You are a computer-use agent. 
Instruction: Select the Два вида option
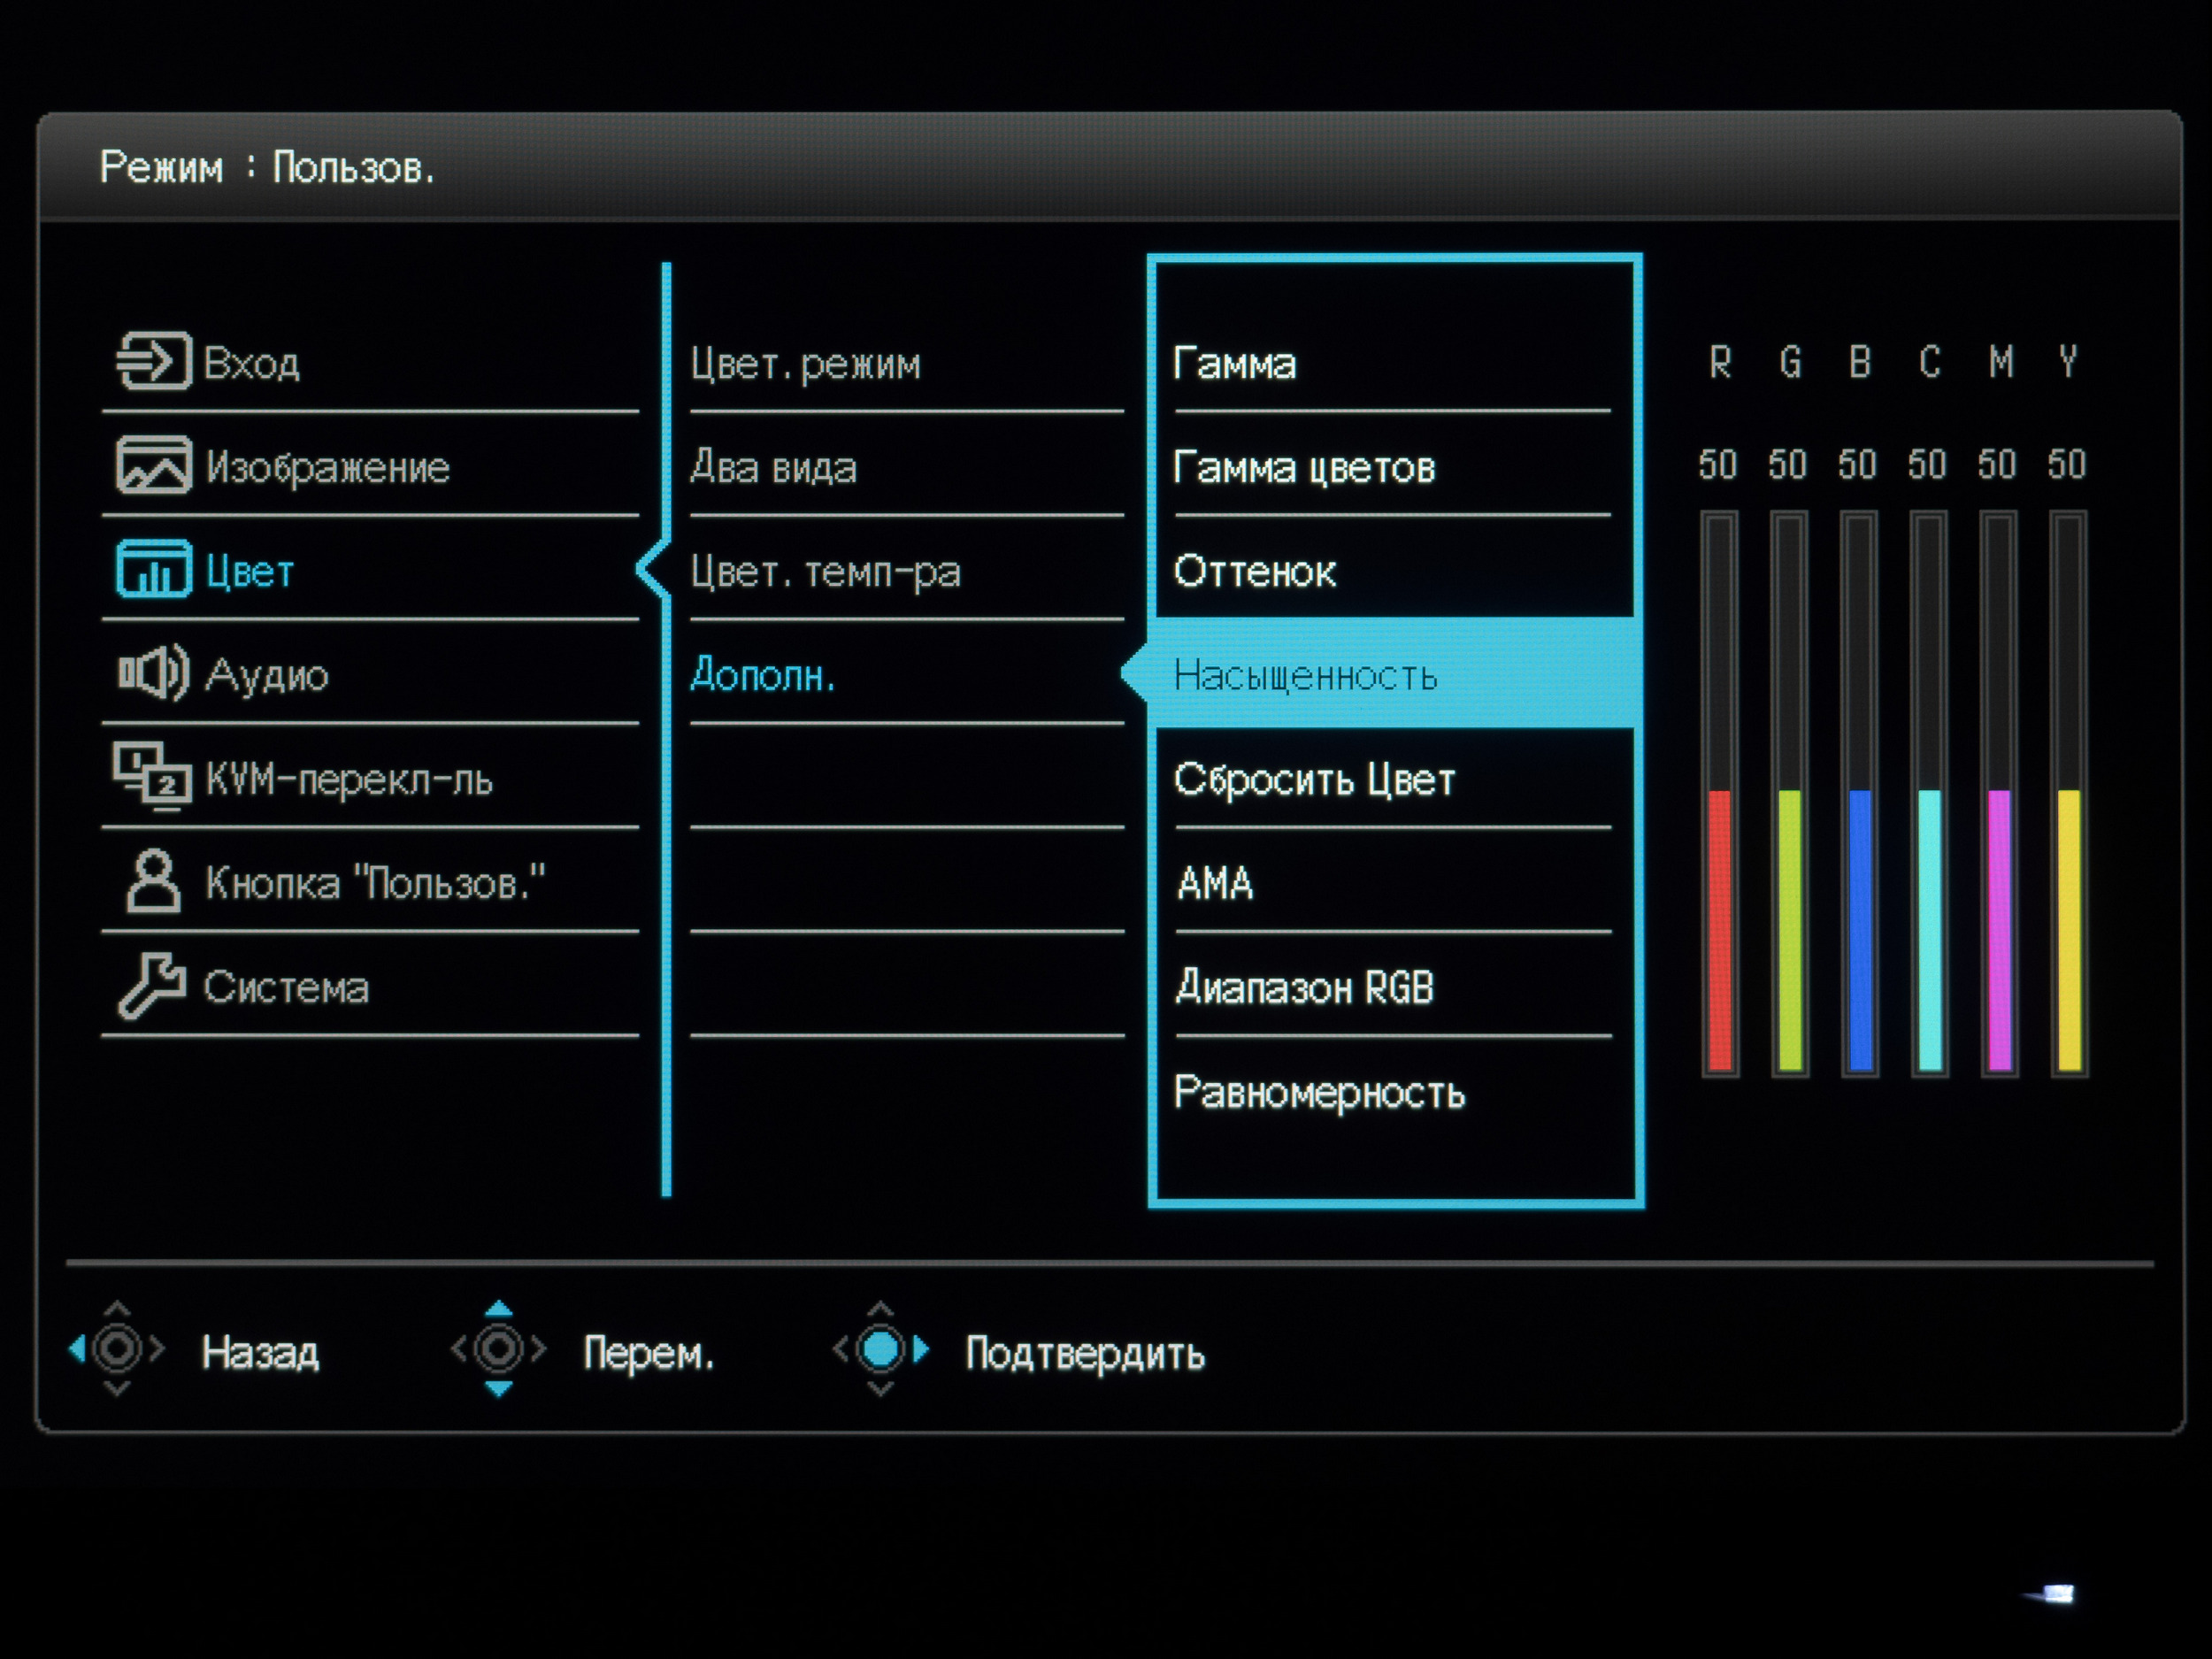(x=774, y=469)
